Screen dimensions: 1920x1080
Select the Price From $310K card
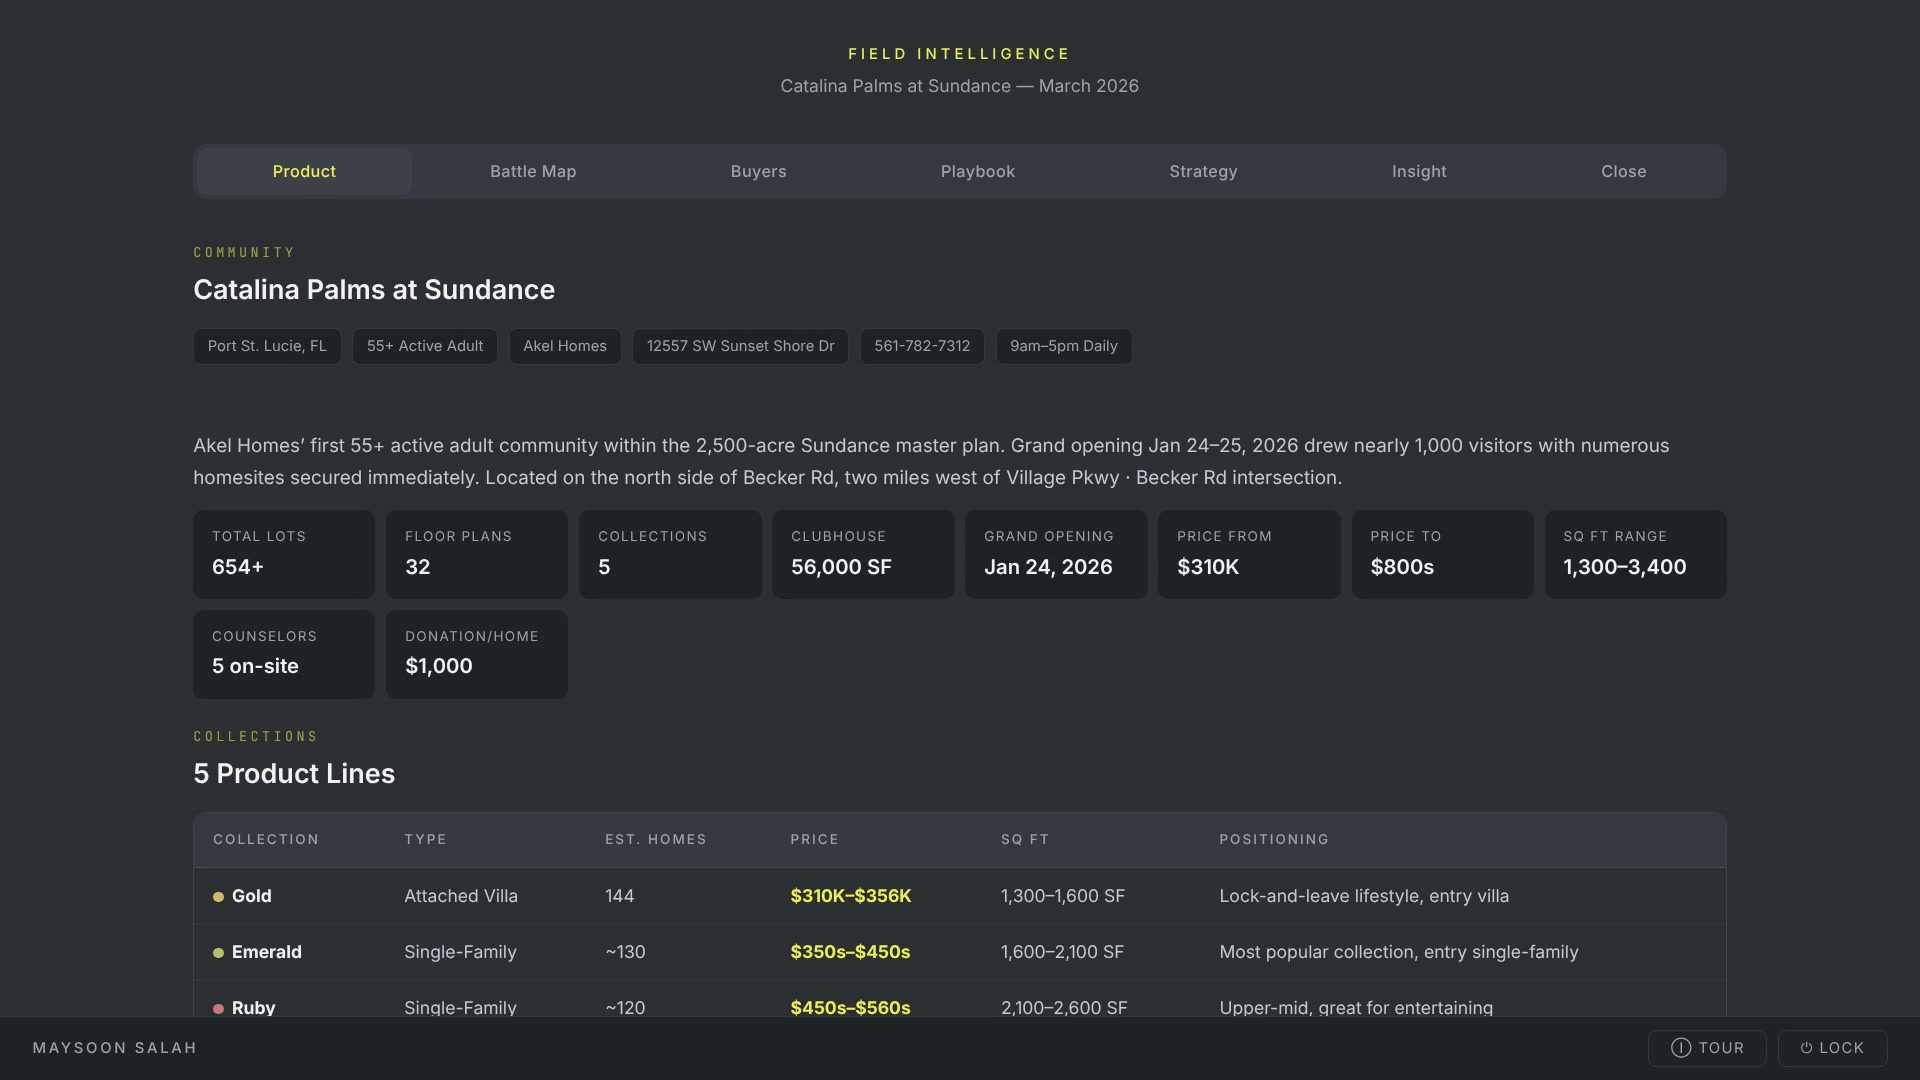tap(1249, 554)
